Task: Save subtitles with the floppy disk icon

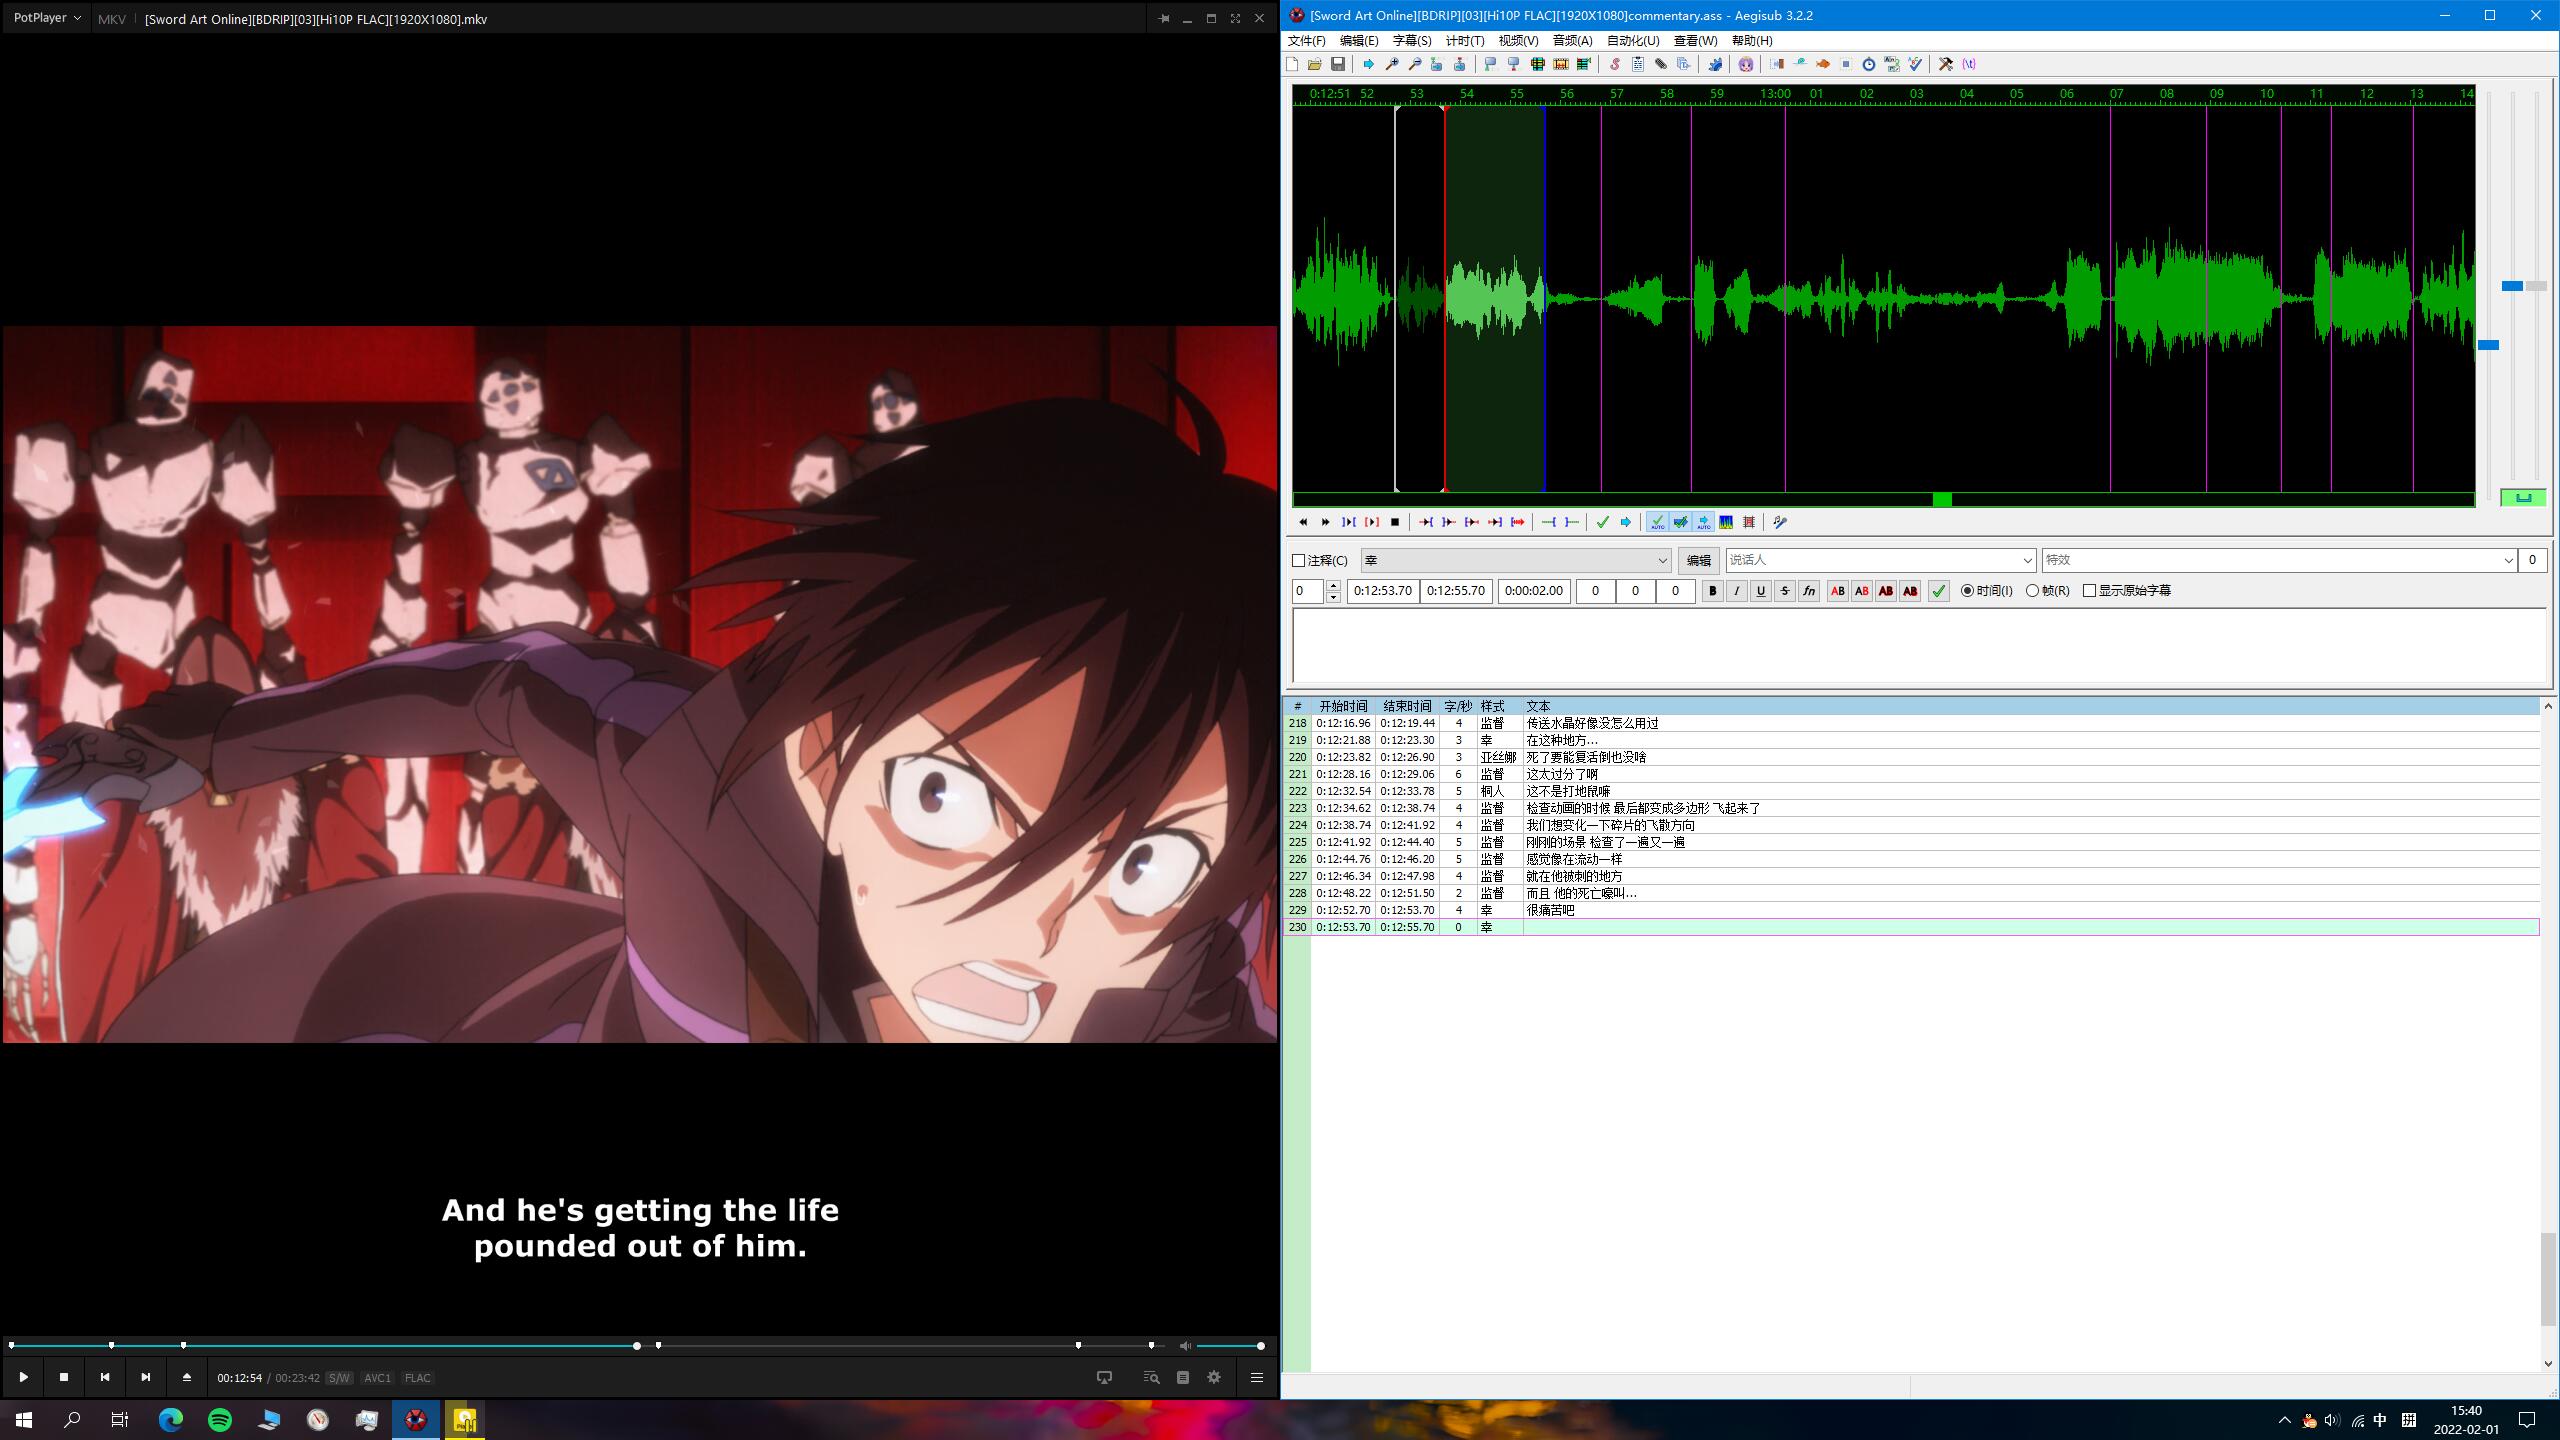Action: (1338, 64)
